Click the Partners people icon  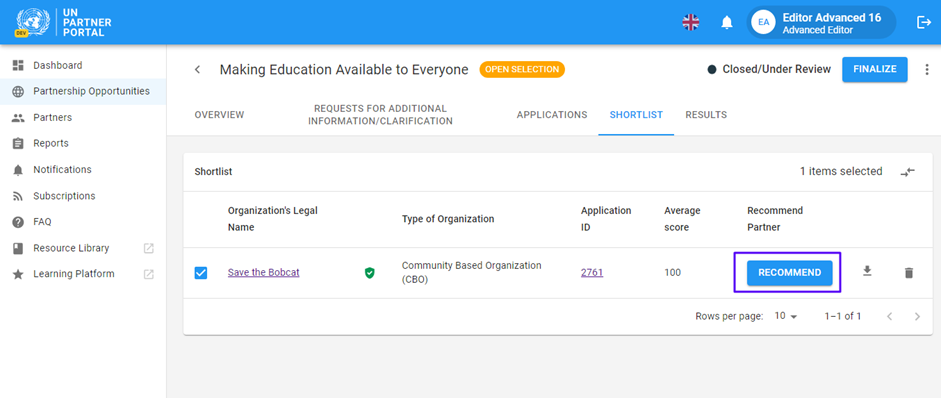pyautogui.click(x=18, y=118)
